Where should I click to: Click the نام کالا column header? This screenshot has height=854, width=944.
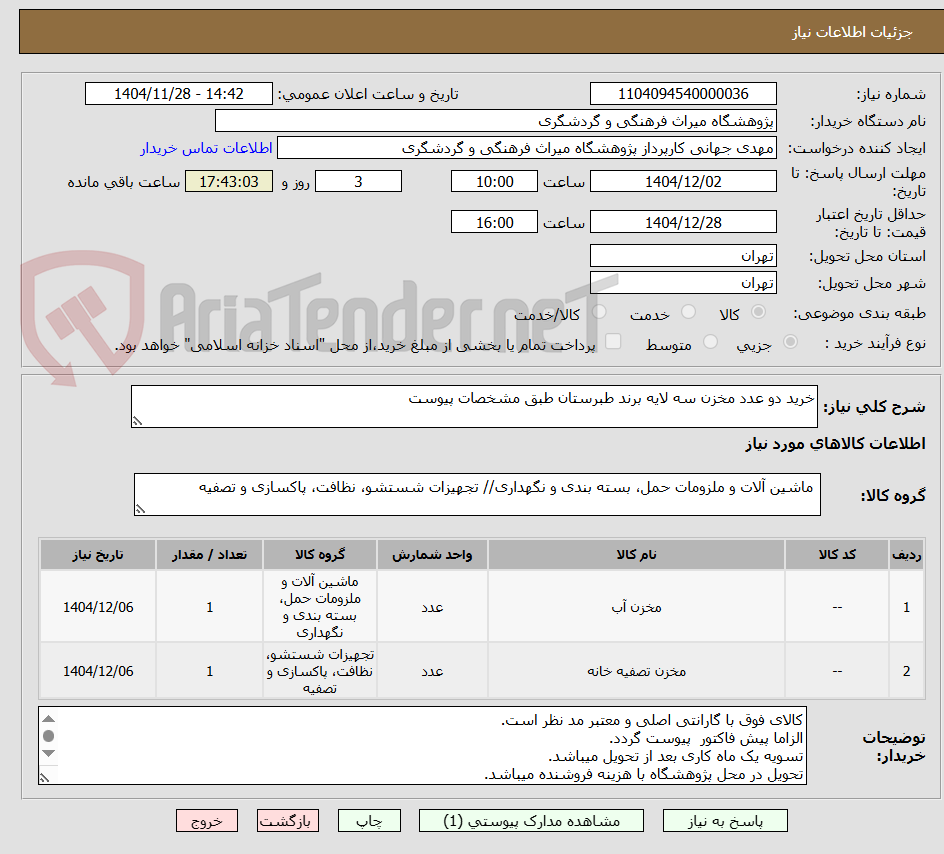click(x=636, y=554)
